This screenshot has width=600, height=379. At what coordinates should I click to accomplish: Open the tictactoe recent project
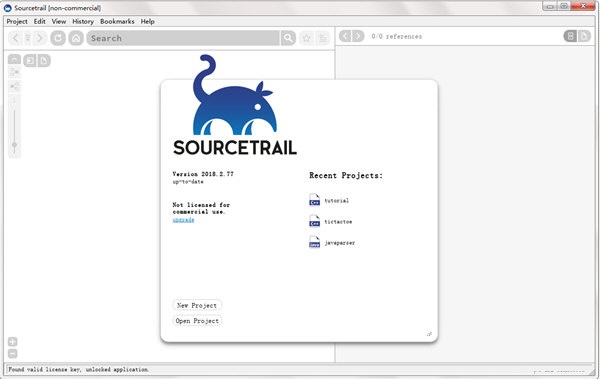coord(338,221)
